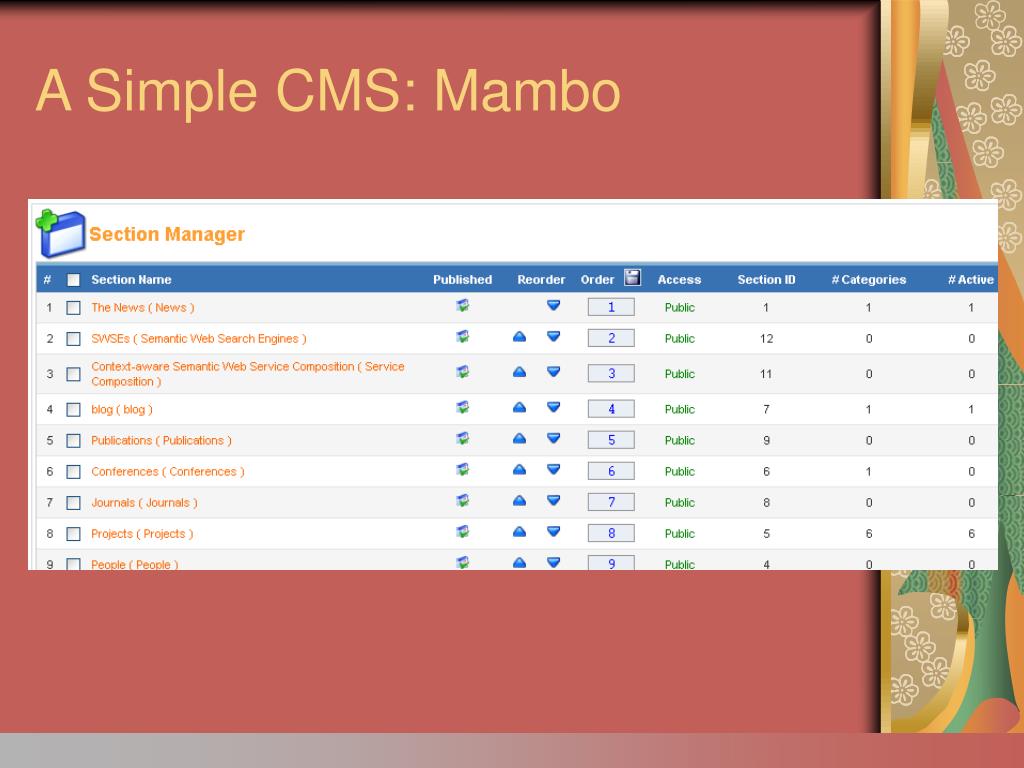Click Public access for Projects row

(x=680, y=534)
